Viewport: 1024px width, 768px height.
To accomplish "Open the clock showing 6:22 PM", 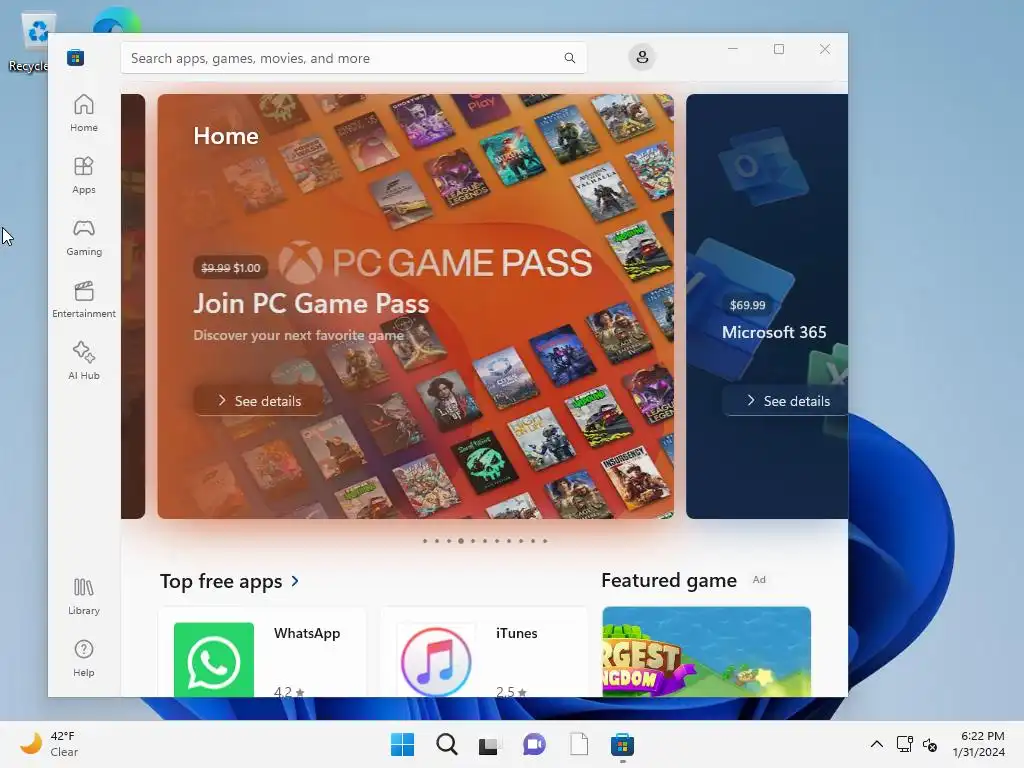I will point(979,744).
